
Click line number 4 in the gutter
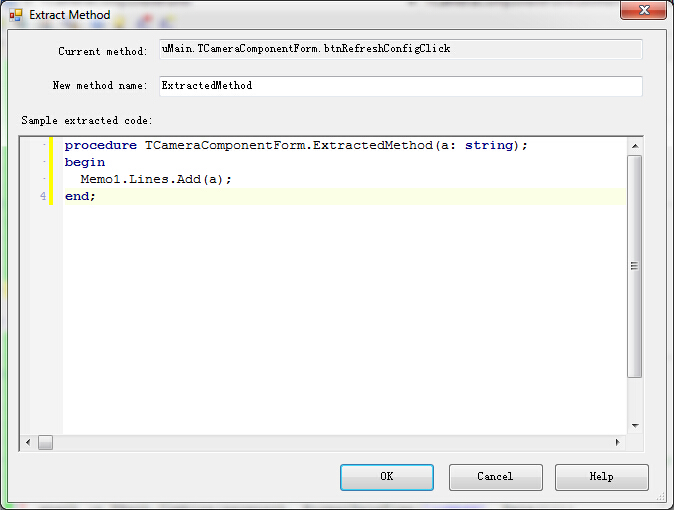coord(43,197)
